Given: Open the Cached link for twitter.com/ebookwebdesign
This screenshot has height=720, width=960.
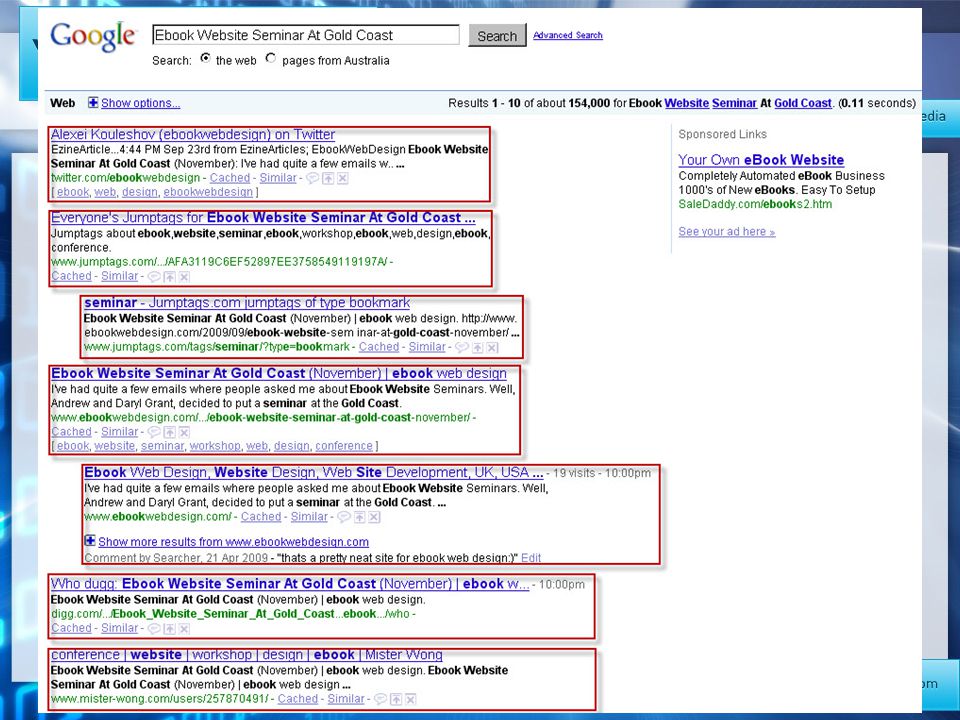Looking at the screenshot, I should click(x=230, y=178).
